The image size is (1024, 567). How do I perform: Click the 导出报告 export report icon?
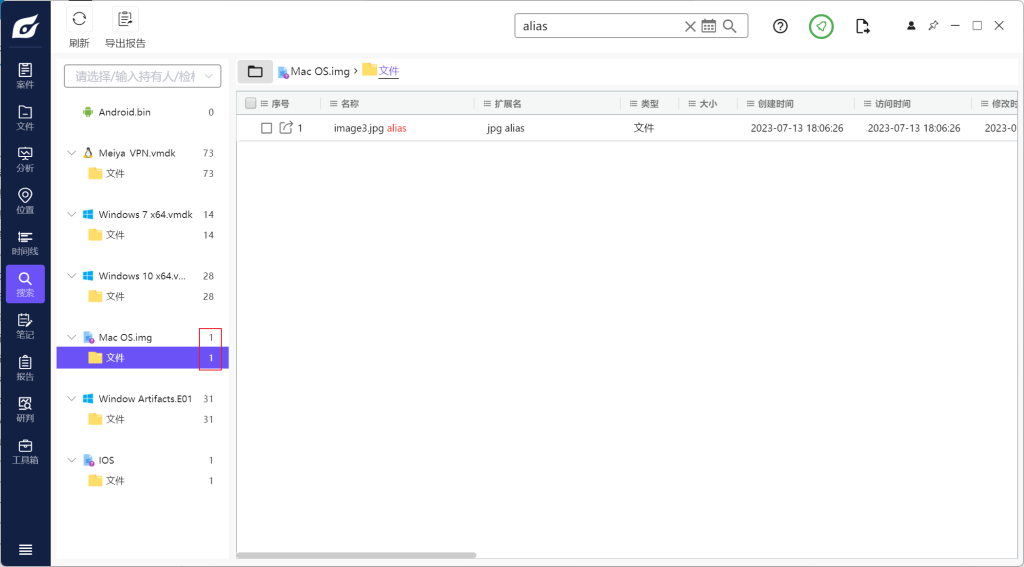click(x=125, y=19)
